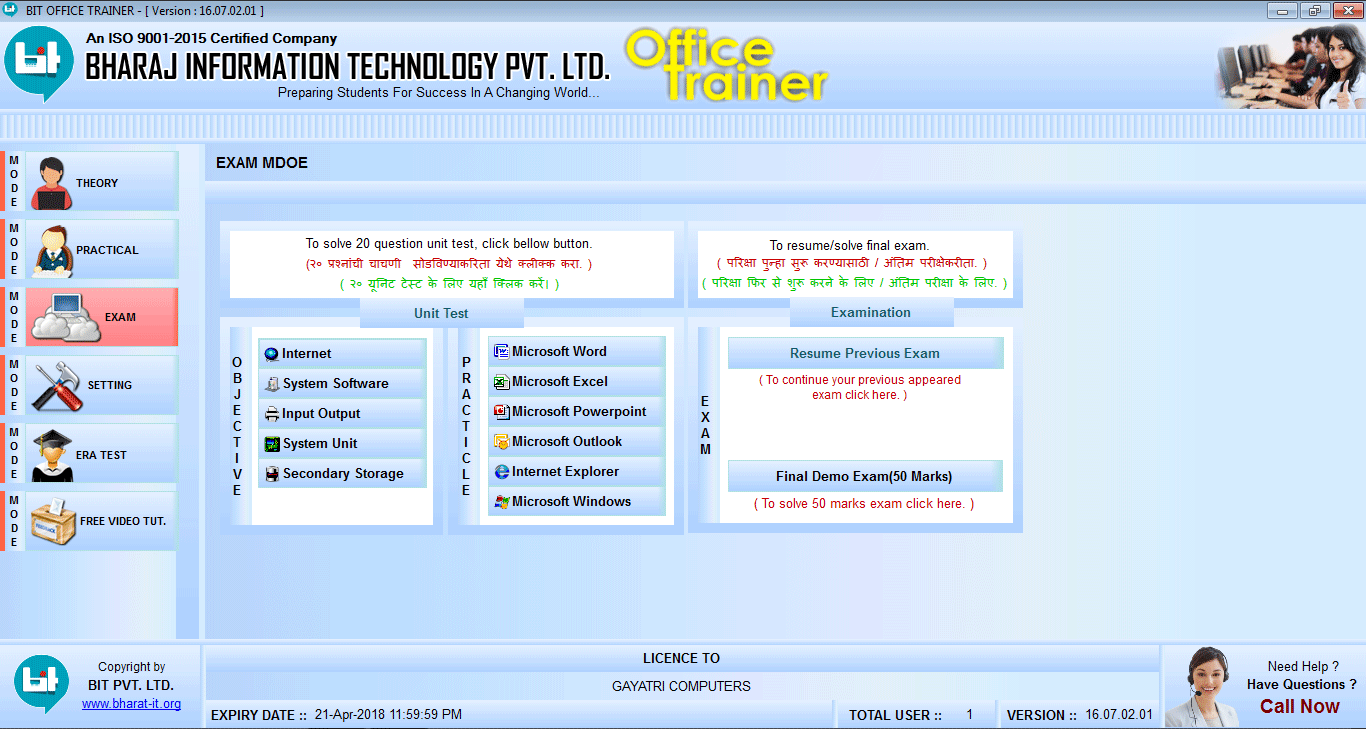
Task: Click the Unit Test heading label
Action: pyautogui.click(x=441, y=313)
